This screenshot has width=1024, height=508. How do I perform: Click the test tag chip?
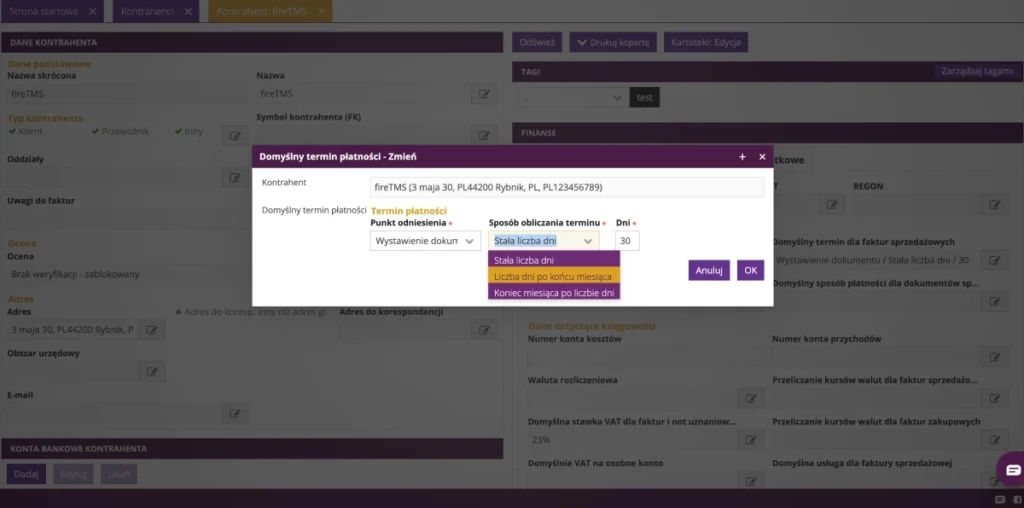click(x=645, y=98)
